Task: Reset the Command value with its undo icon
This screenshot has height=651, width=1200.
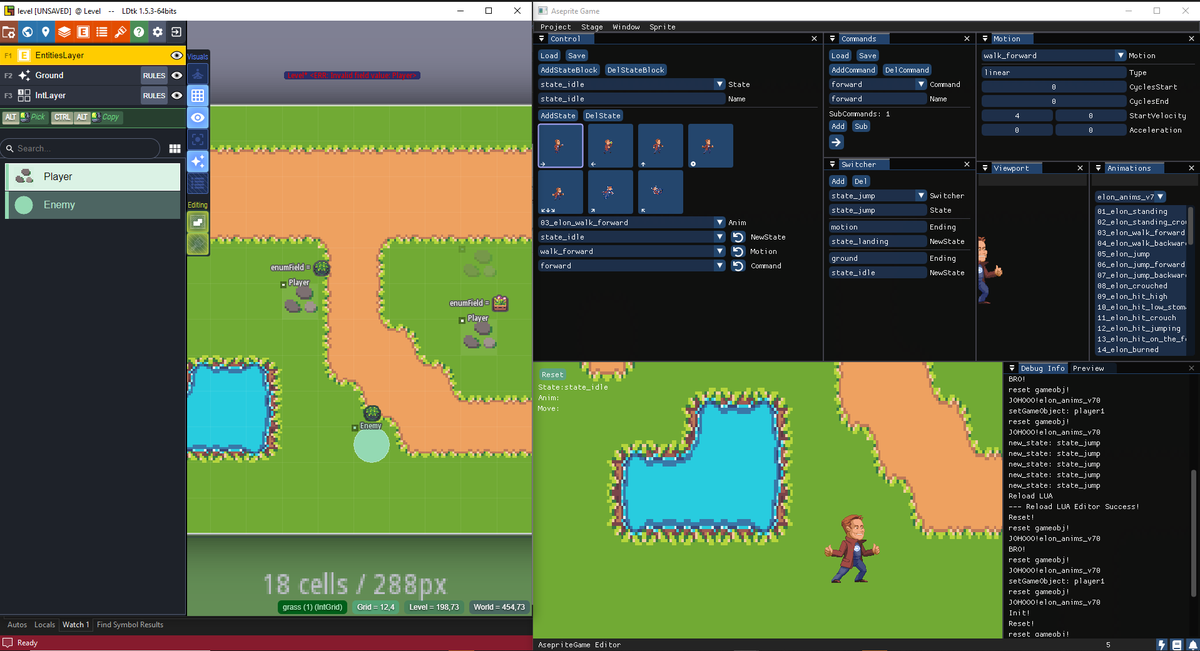Action: click(737, 266)
